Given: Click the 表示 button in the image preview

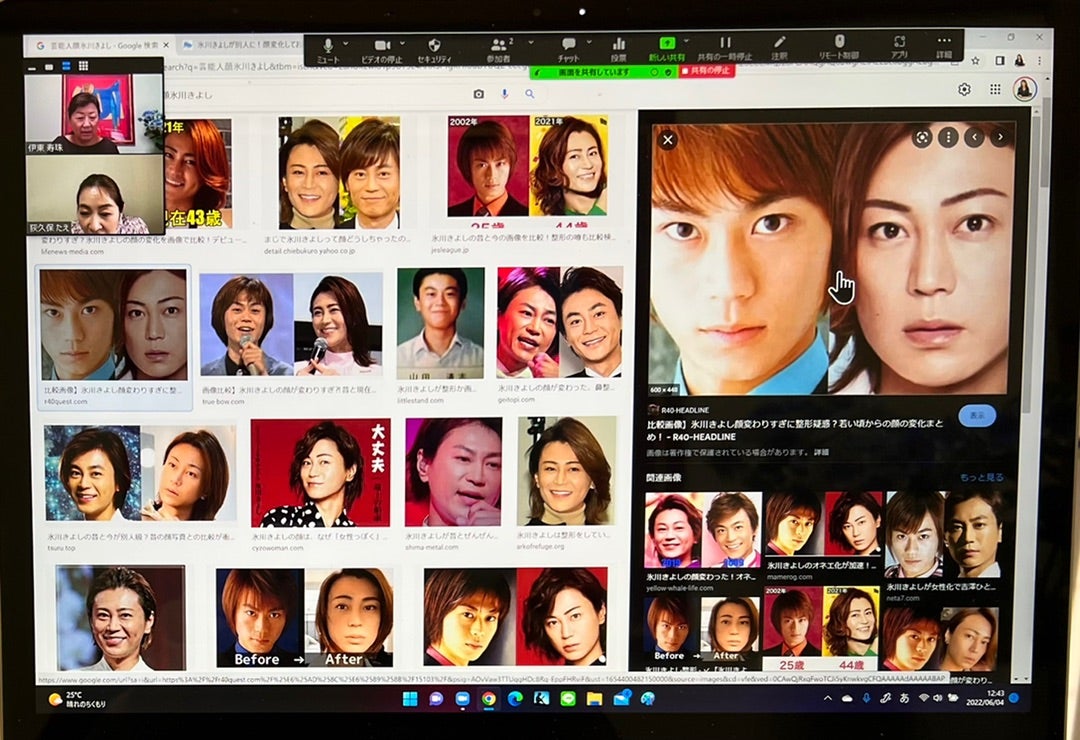Looking at the screenshot, I should (975, 413).
